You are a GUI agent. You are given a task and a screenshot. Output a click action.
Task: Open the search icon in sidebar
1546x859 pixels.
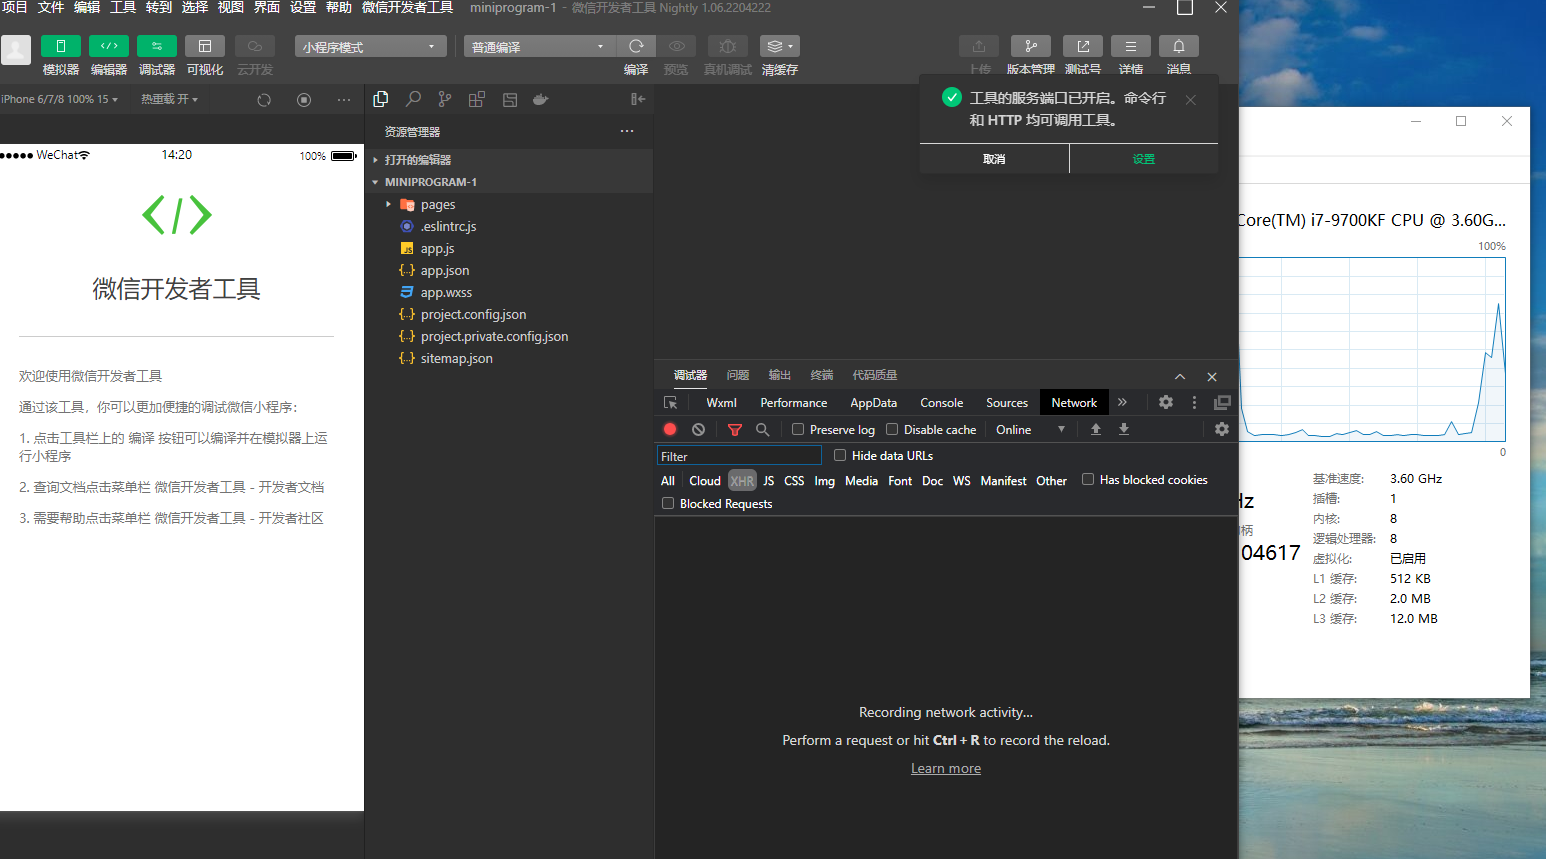point(413,99)
